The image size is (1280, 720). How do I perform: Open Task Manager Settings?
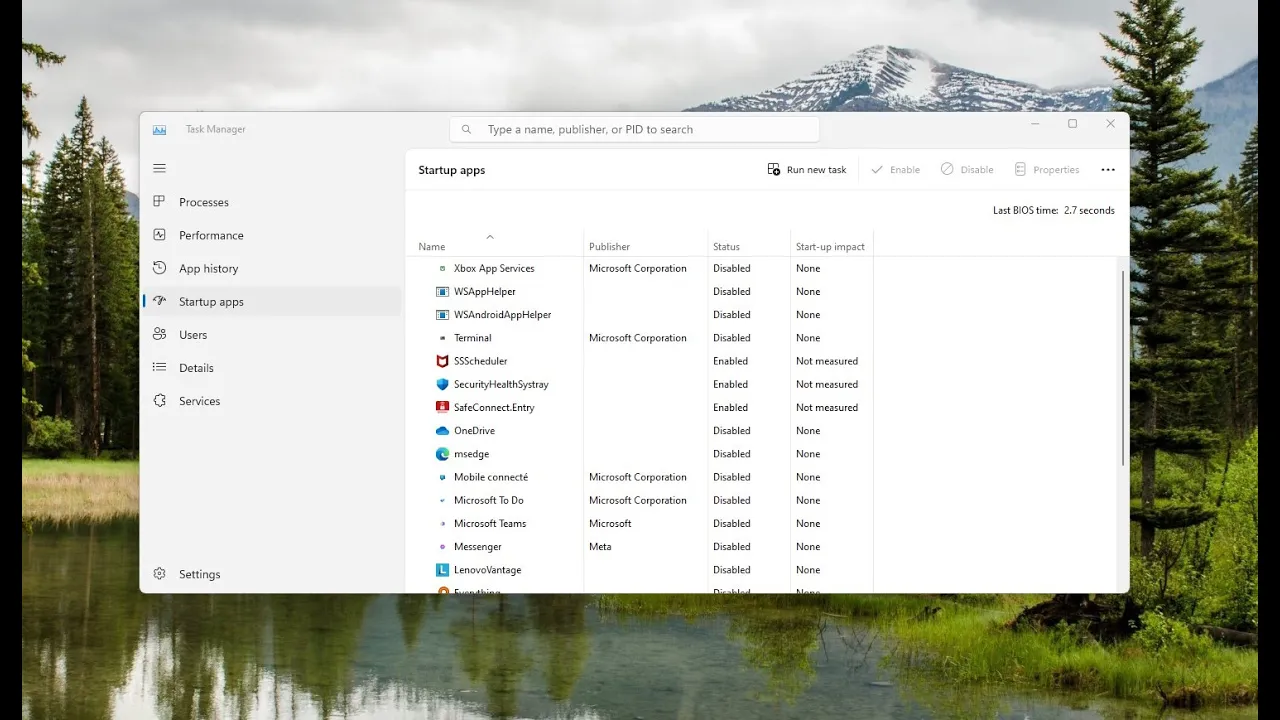(270, 574)
